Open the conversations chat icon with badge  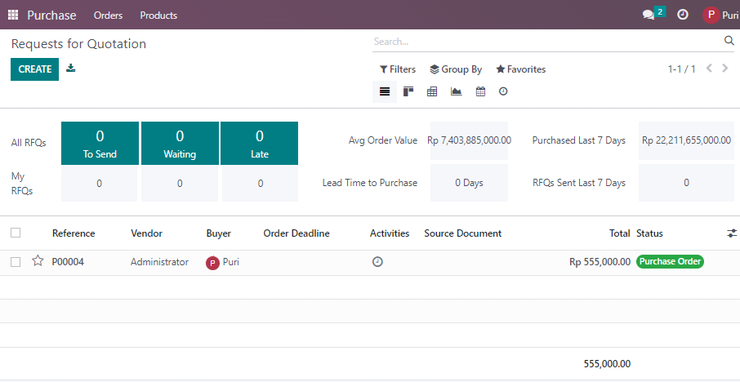tap(653, 14)
